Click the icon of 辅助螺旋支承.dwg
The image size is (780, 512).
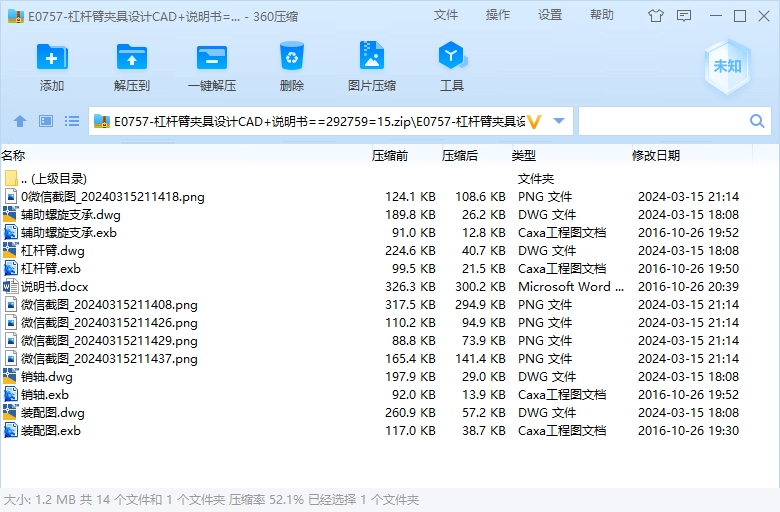10,214
